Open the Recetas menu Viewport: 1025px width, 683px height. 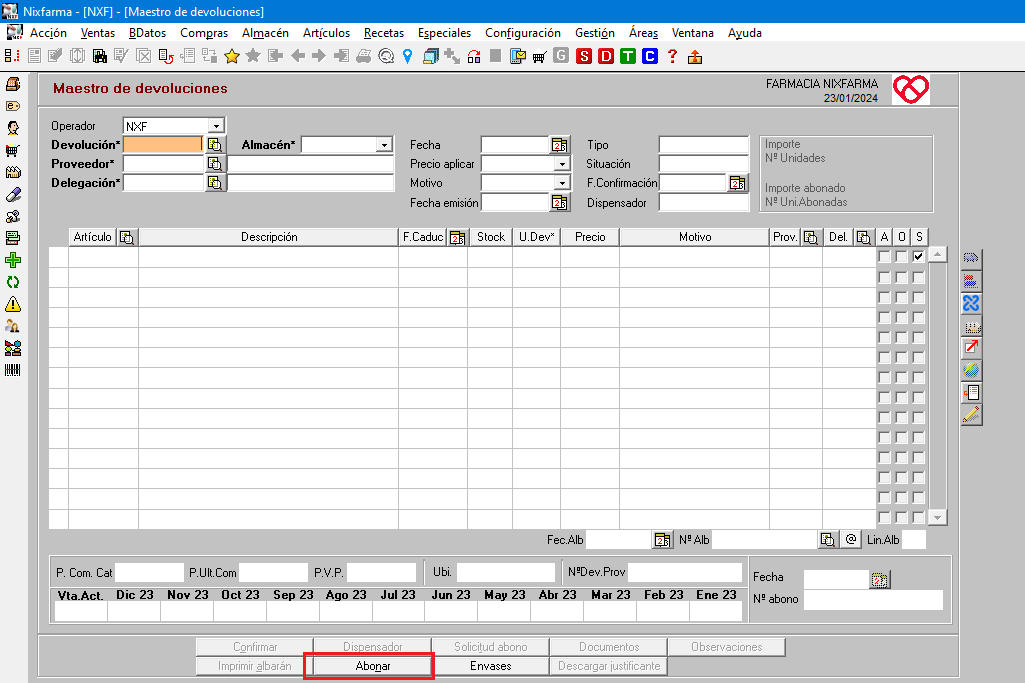point(384,33)
